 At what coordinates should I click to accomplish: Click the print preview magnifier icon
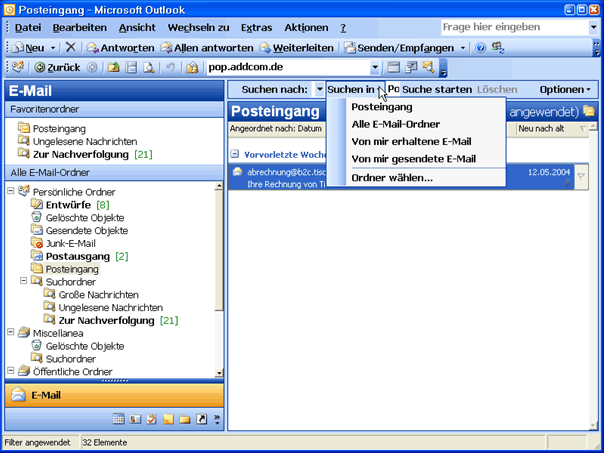(149, 68)
